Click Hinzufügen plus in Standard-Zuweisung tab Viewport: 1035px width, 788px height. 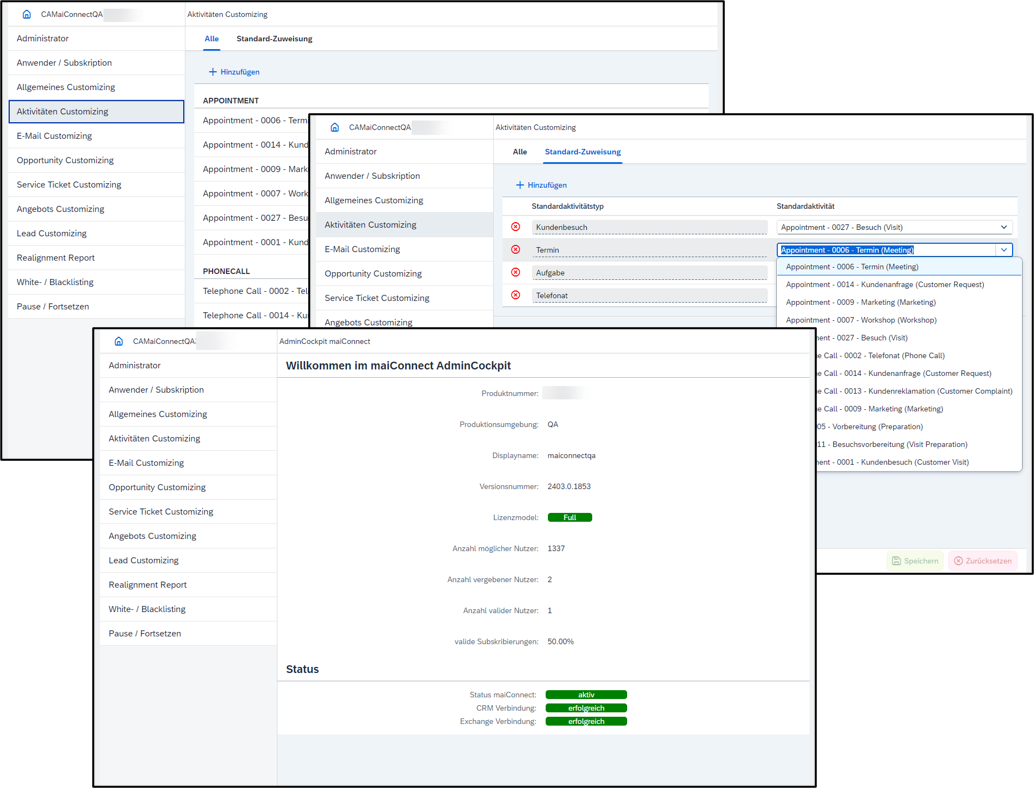[541, 185]
